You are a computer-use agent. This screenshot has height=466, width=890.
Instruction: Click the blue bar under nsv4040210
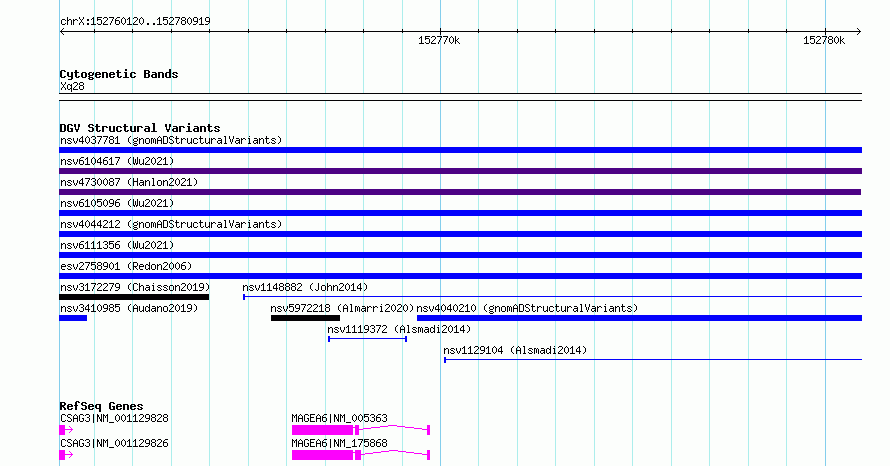[x=639, y=318]
